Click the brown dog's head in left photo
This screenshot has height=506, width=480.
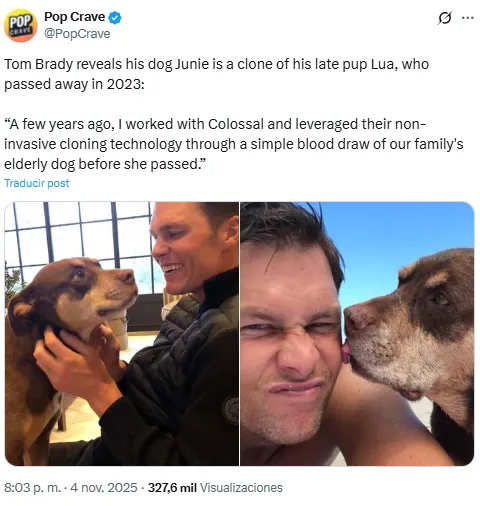click(x=75, y=295)
